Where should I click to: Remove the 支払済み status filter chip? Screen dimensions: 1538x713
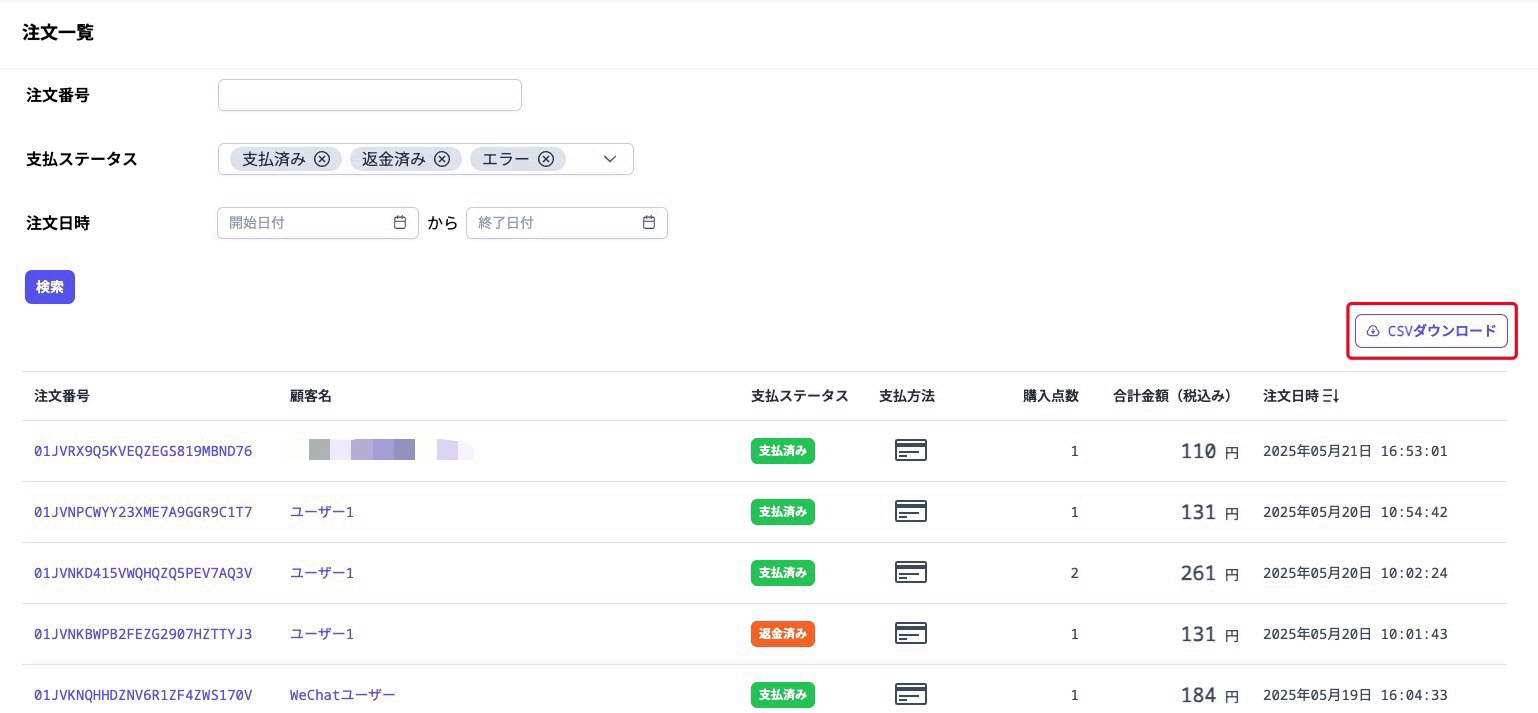pos(322,159)
